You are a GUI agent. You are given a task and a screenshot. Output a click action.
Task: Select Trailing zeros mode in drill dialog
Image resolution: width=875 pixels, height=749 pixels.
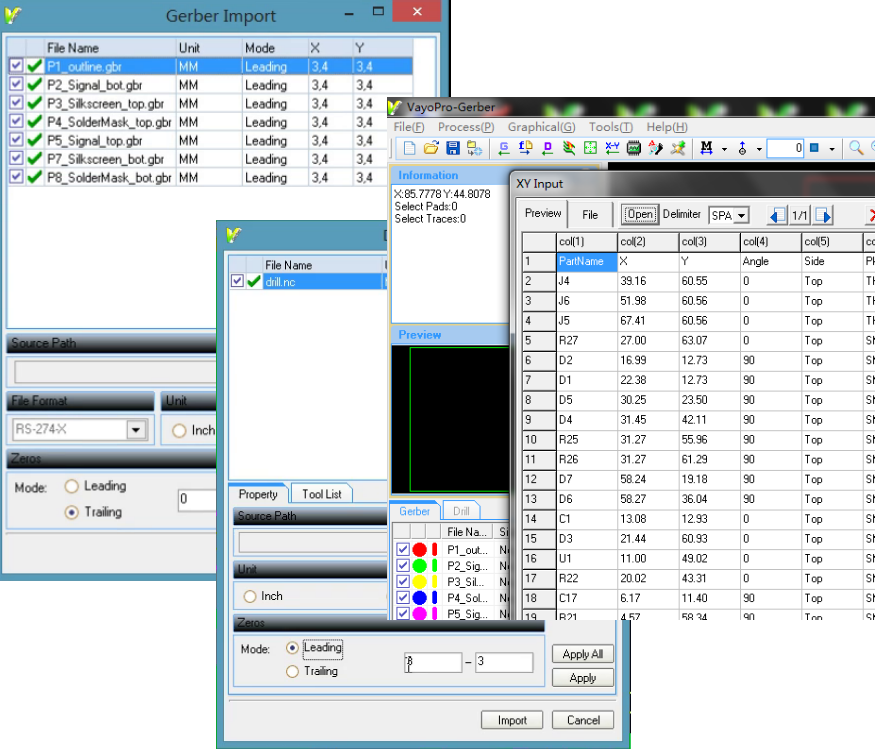pyautogui.click(x=293, y=672)
